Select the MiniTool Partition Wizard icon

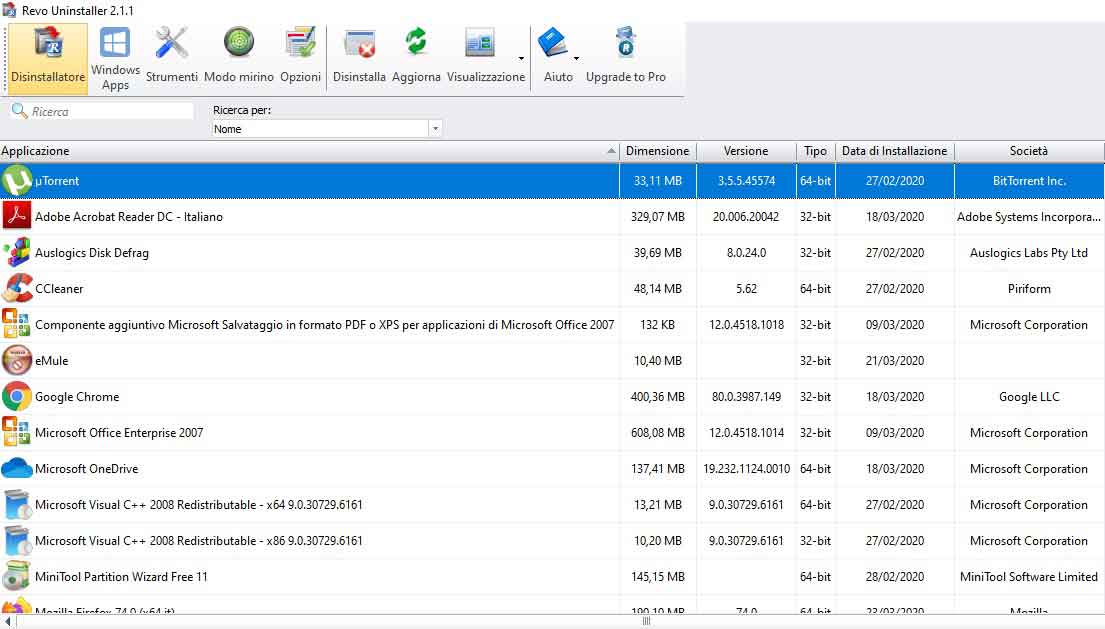pyautogui.click(x=16, y=576)
